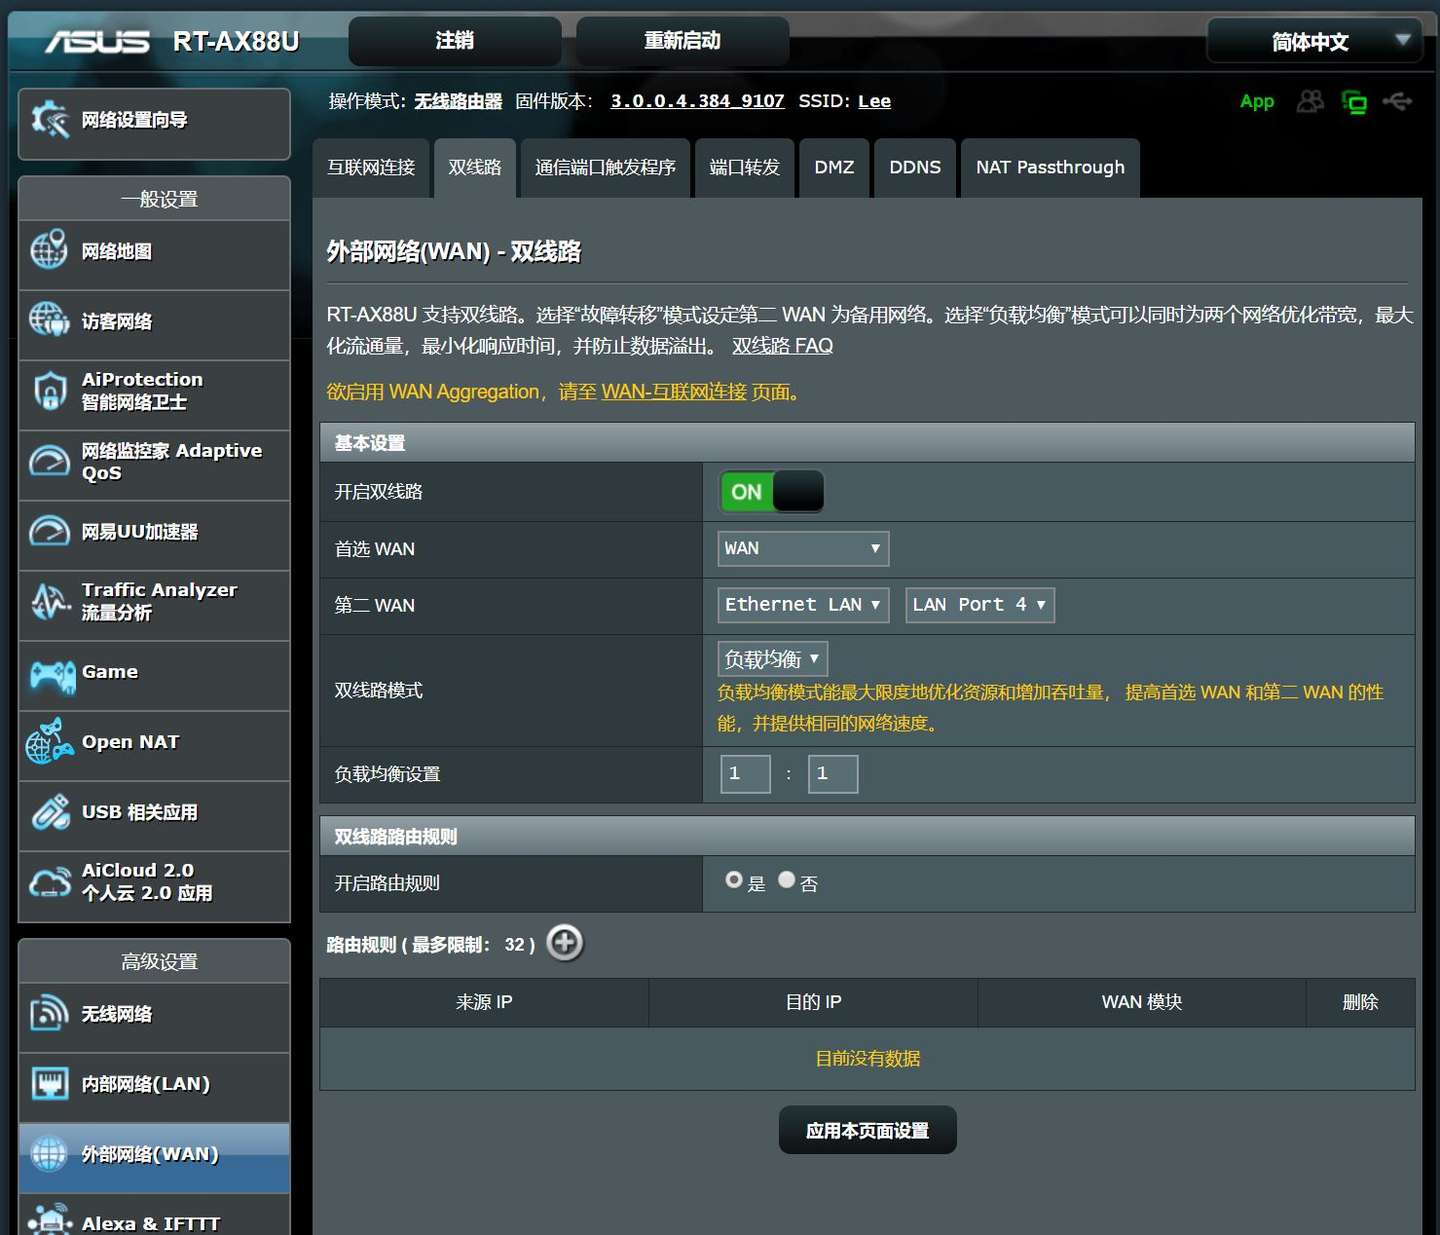The height and width of the screenshot is (1235, 1440).
Task: Click the USB status icon in header
Action: click(1397, 101)
